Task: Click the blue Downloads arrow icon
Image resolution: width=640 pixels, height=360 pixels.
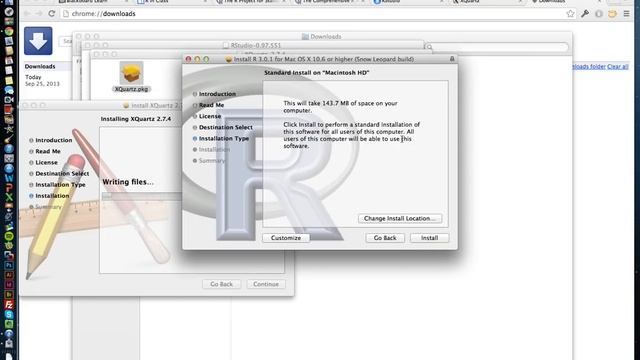Action: [x=38, y=41]
